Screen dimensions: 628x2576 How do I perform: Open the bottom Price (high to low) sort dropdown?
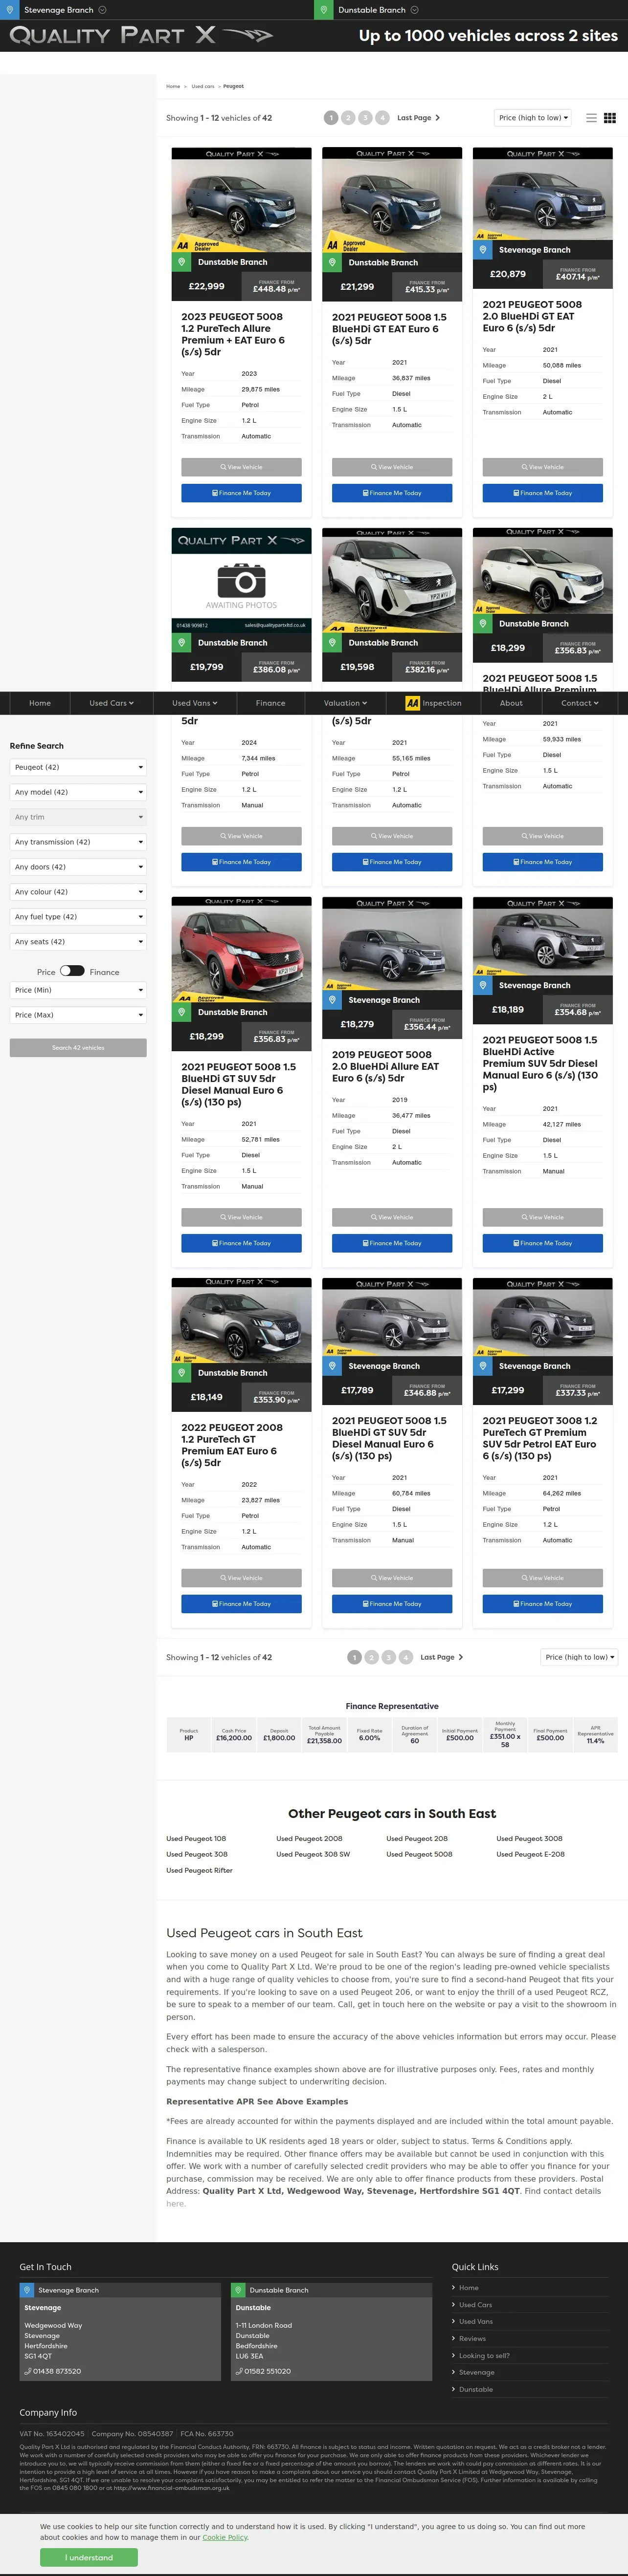[579, 1657]
